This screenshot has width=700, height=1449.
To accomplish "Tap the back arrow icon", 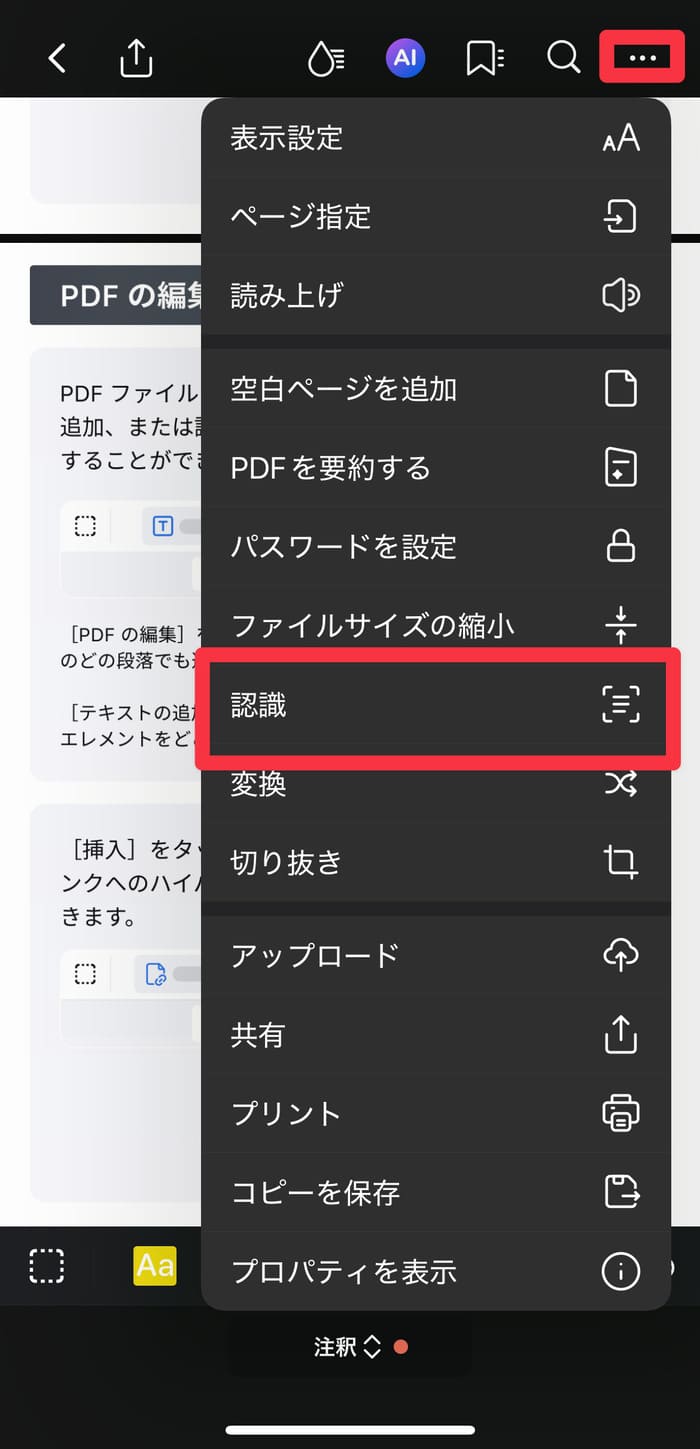I will [x=57, y=59].
